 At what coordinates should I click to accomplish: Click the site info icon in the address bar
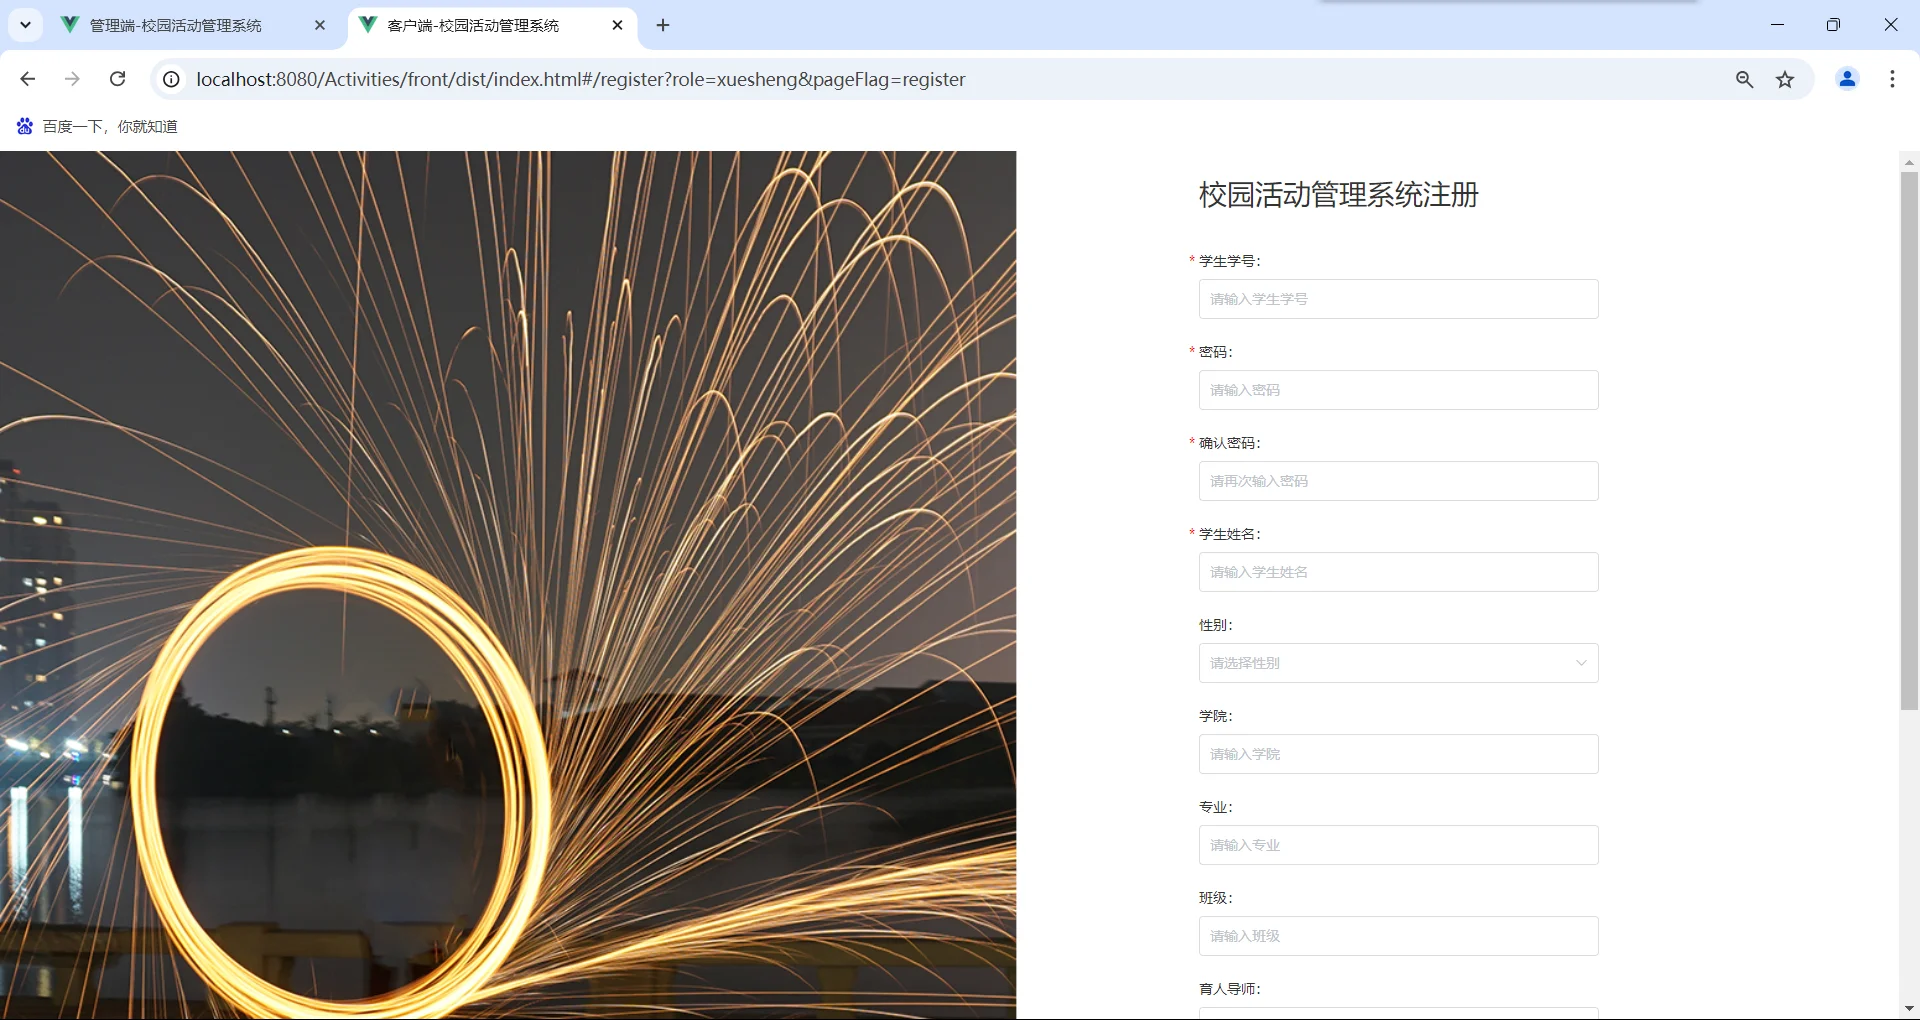(170, 79)
